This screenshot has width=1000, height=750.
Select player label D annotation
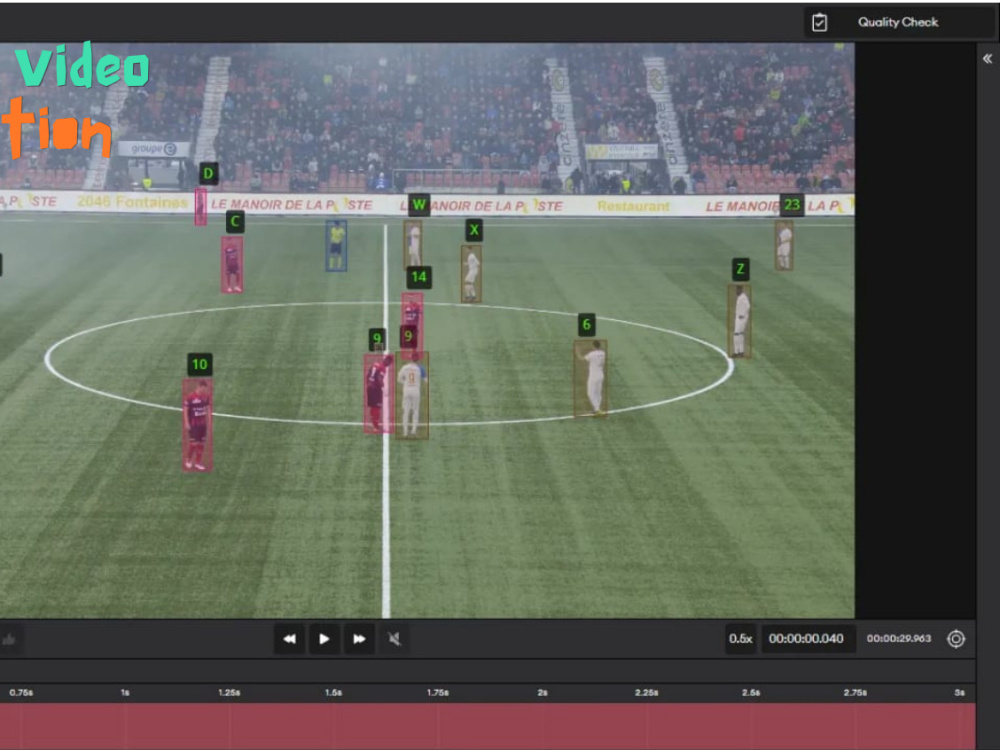pos(209,173)
